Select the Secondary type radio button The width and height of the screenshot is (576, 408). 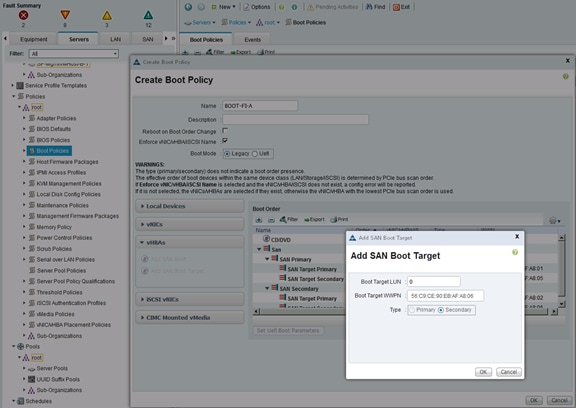coord(441,310)
